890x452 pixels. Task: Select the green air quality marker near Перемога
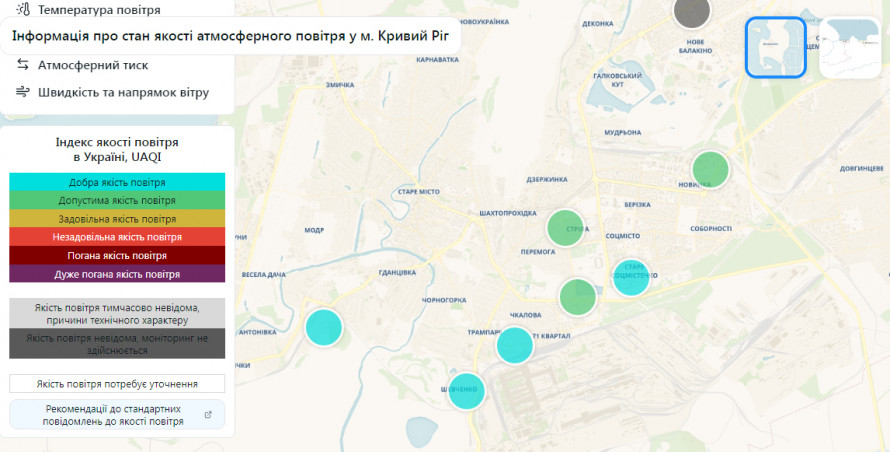coord(565,227)
